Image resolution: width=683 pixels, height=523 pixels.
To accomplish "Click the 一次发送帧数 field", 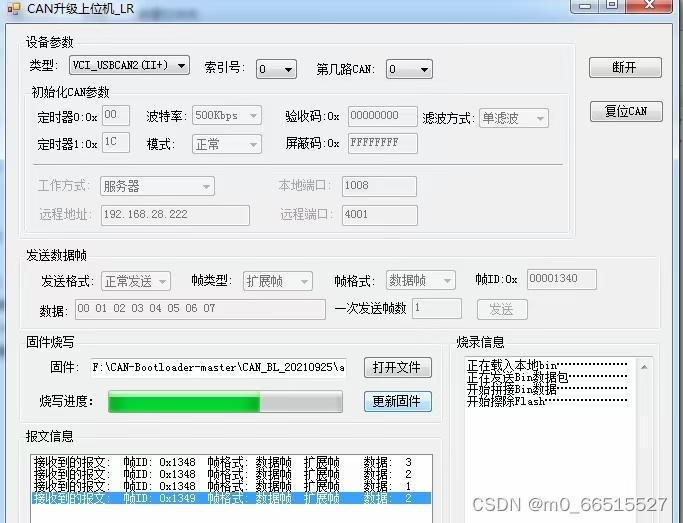I will (436, 308).
